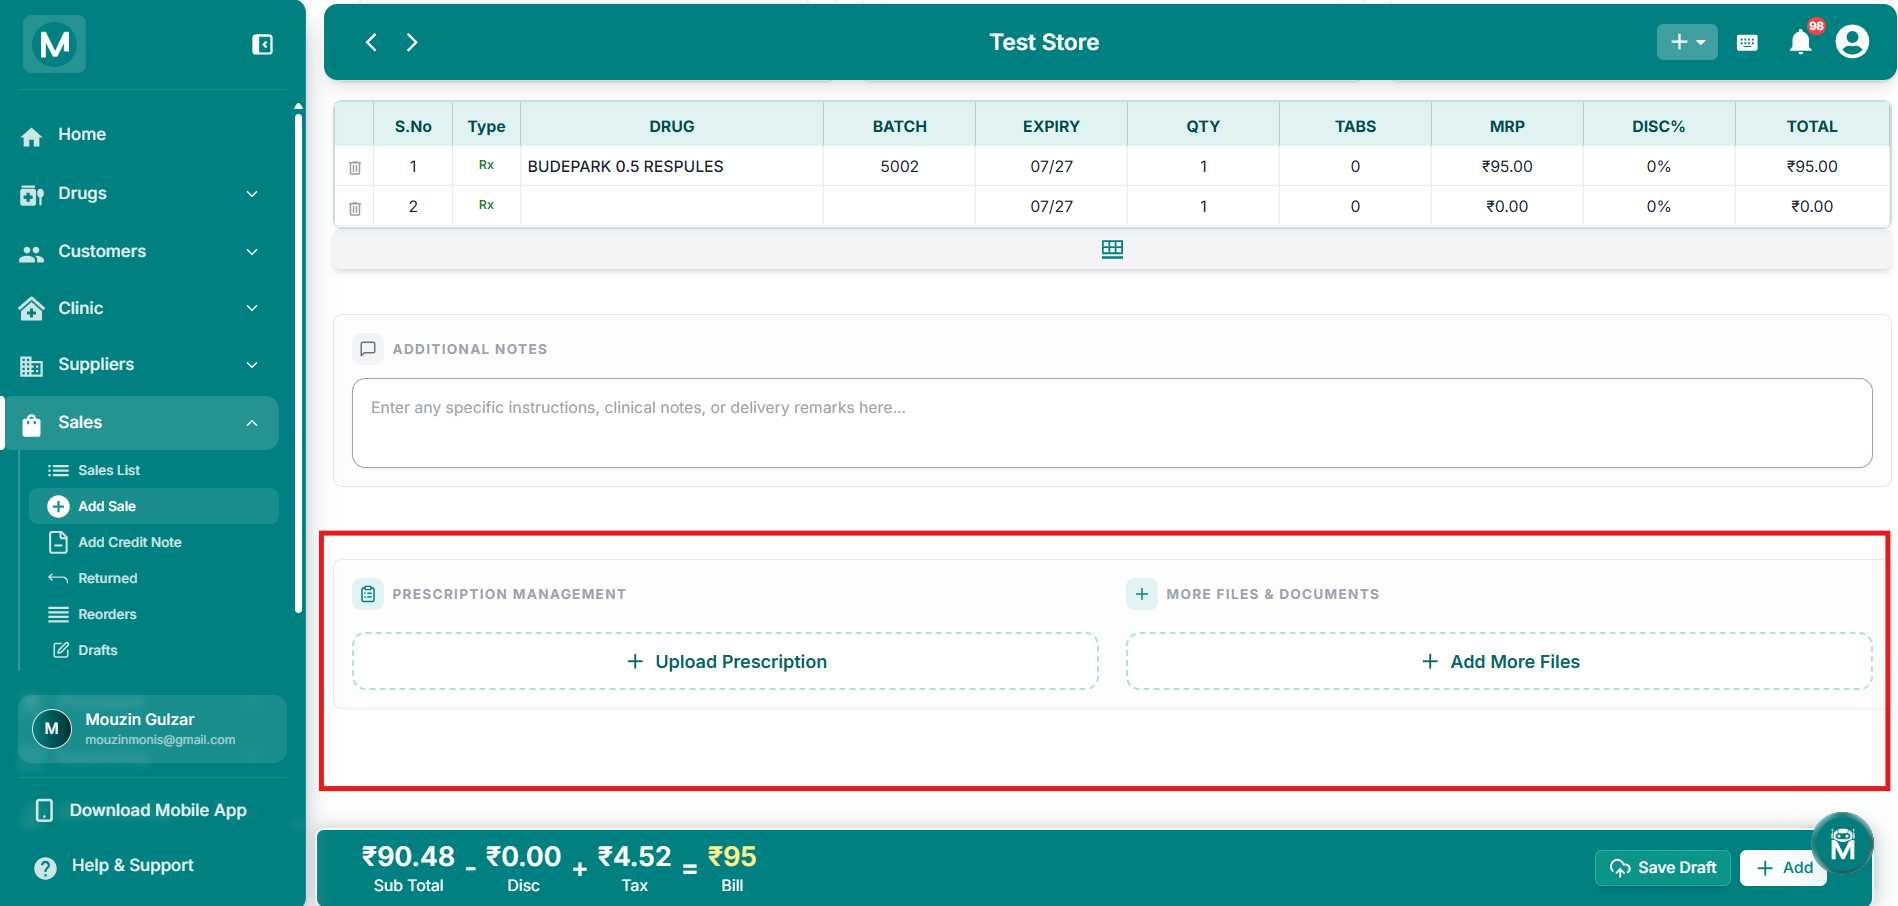Collapse the sidebar panel toggle
Viewport: 1898px width, 906px height.
tap(262, 44)
